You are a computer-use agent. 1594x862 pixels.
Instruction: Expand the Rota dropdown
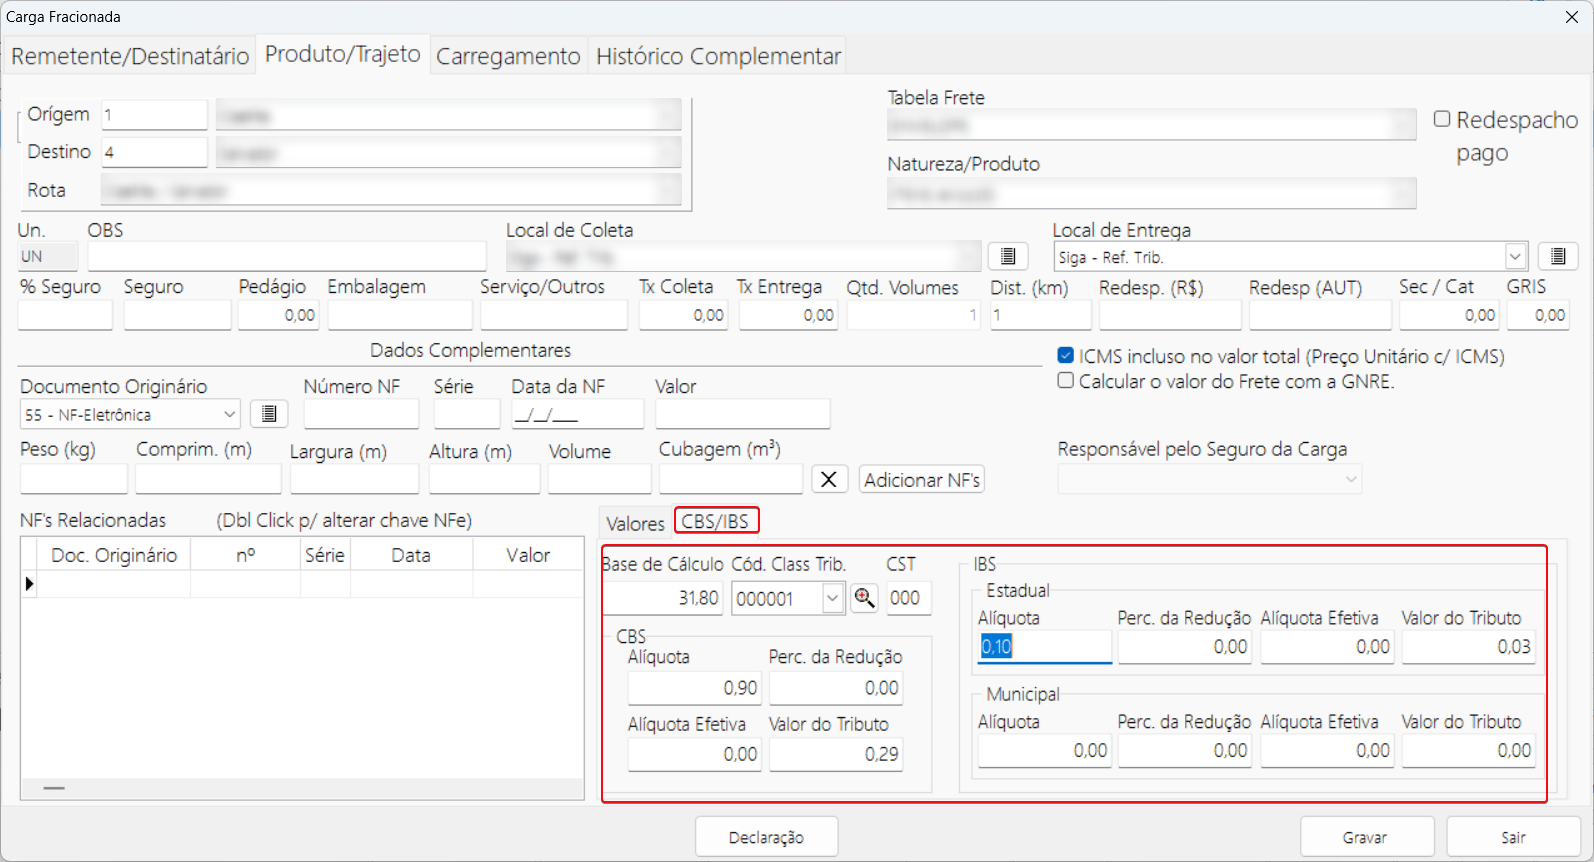669,189
